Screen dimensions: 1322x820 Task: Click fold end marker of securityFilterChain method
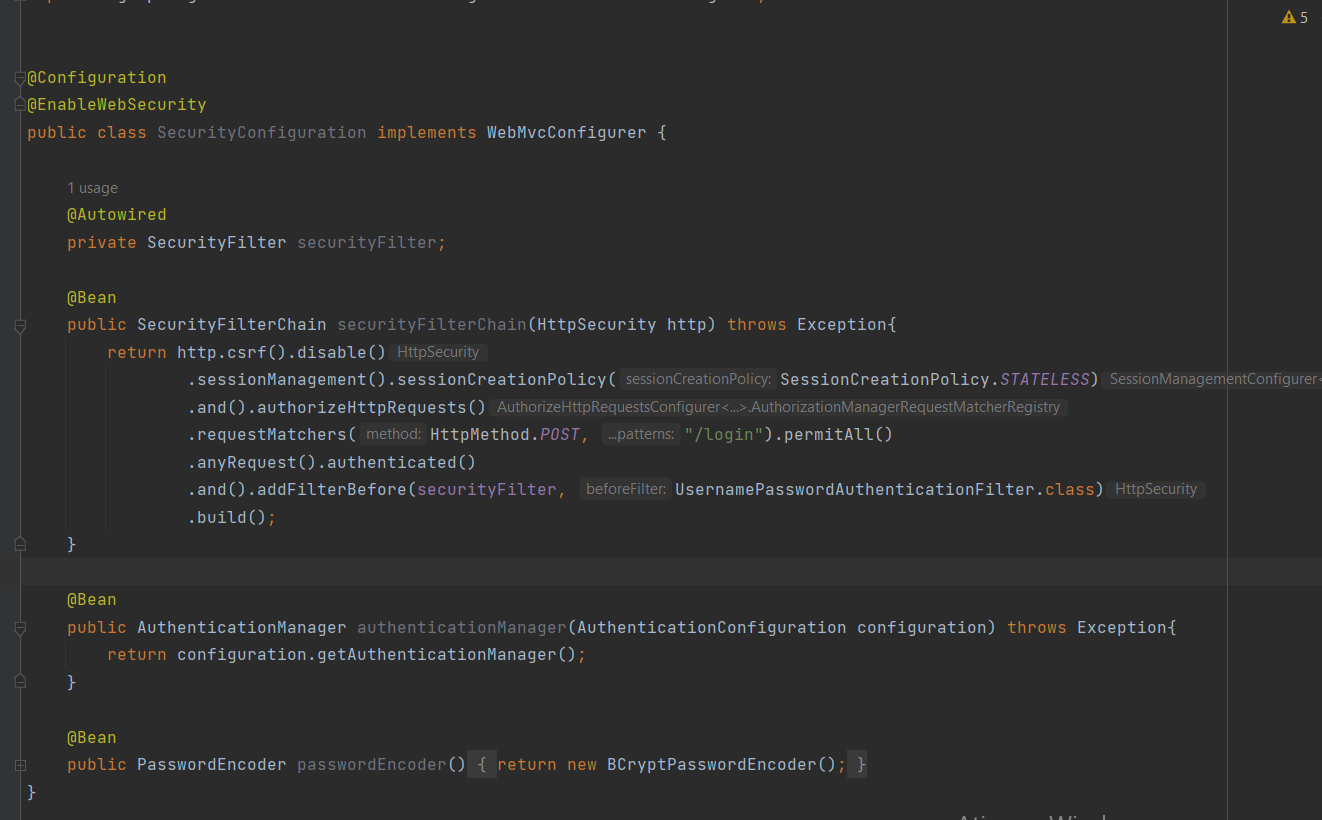click(x=20, y=544)
